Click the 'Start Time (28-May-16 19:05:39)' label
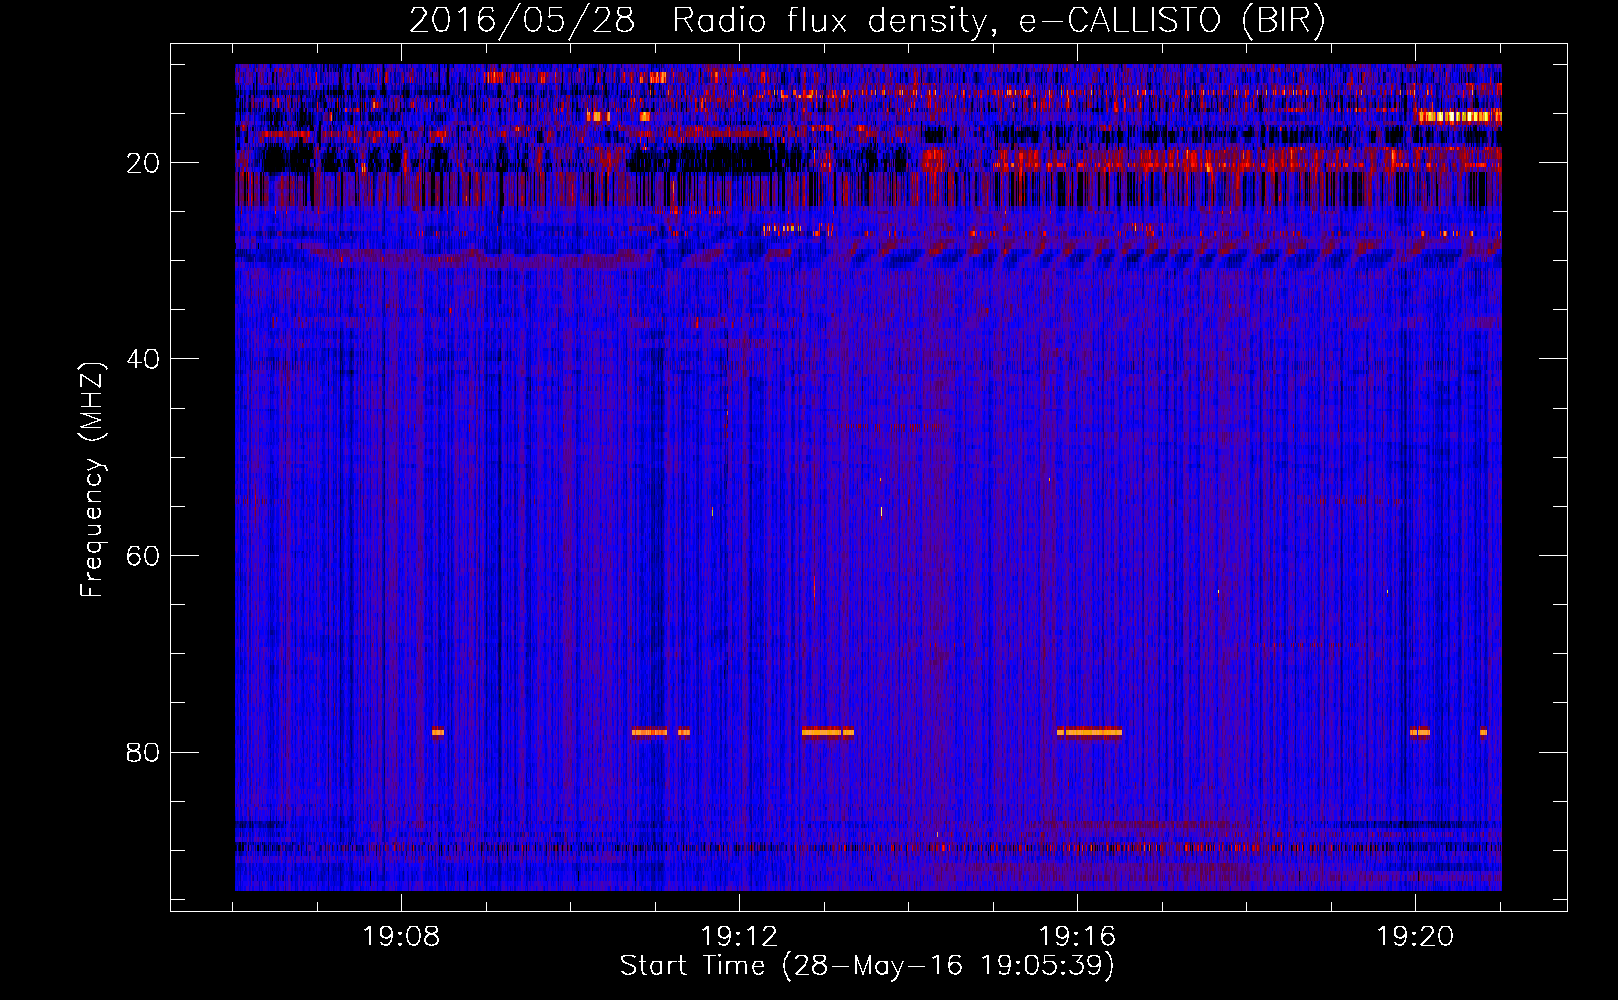 (x=867, y=966)
